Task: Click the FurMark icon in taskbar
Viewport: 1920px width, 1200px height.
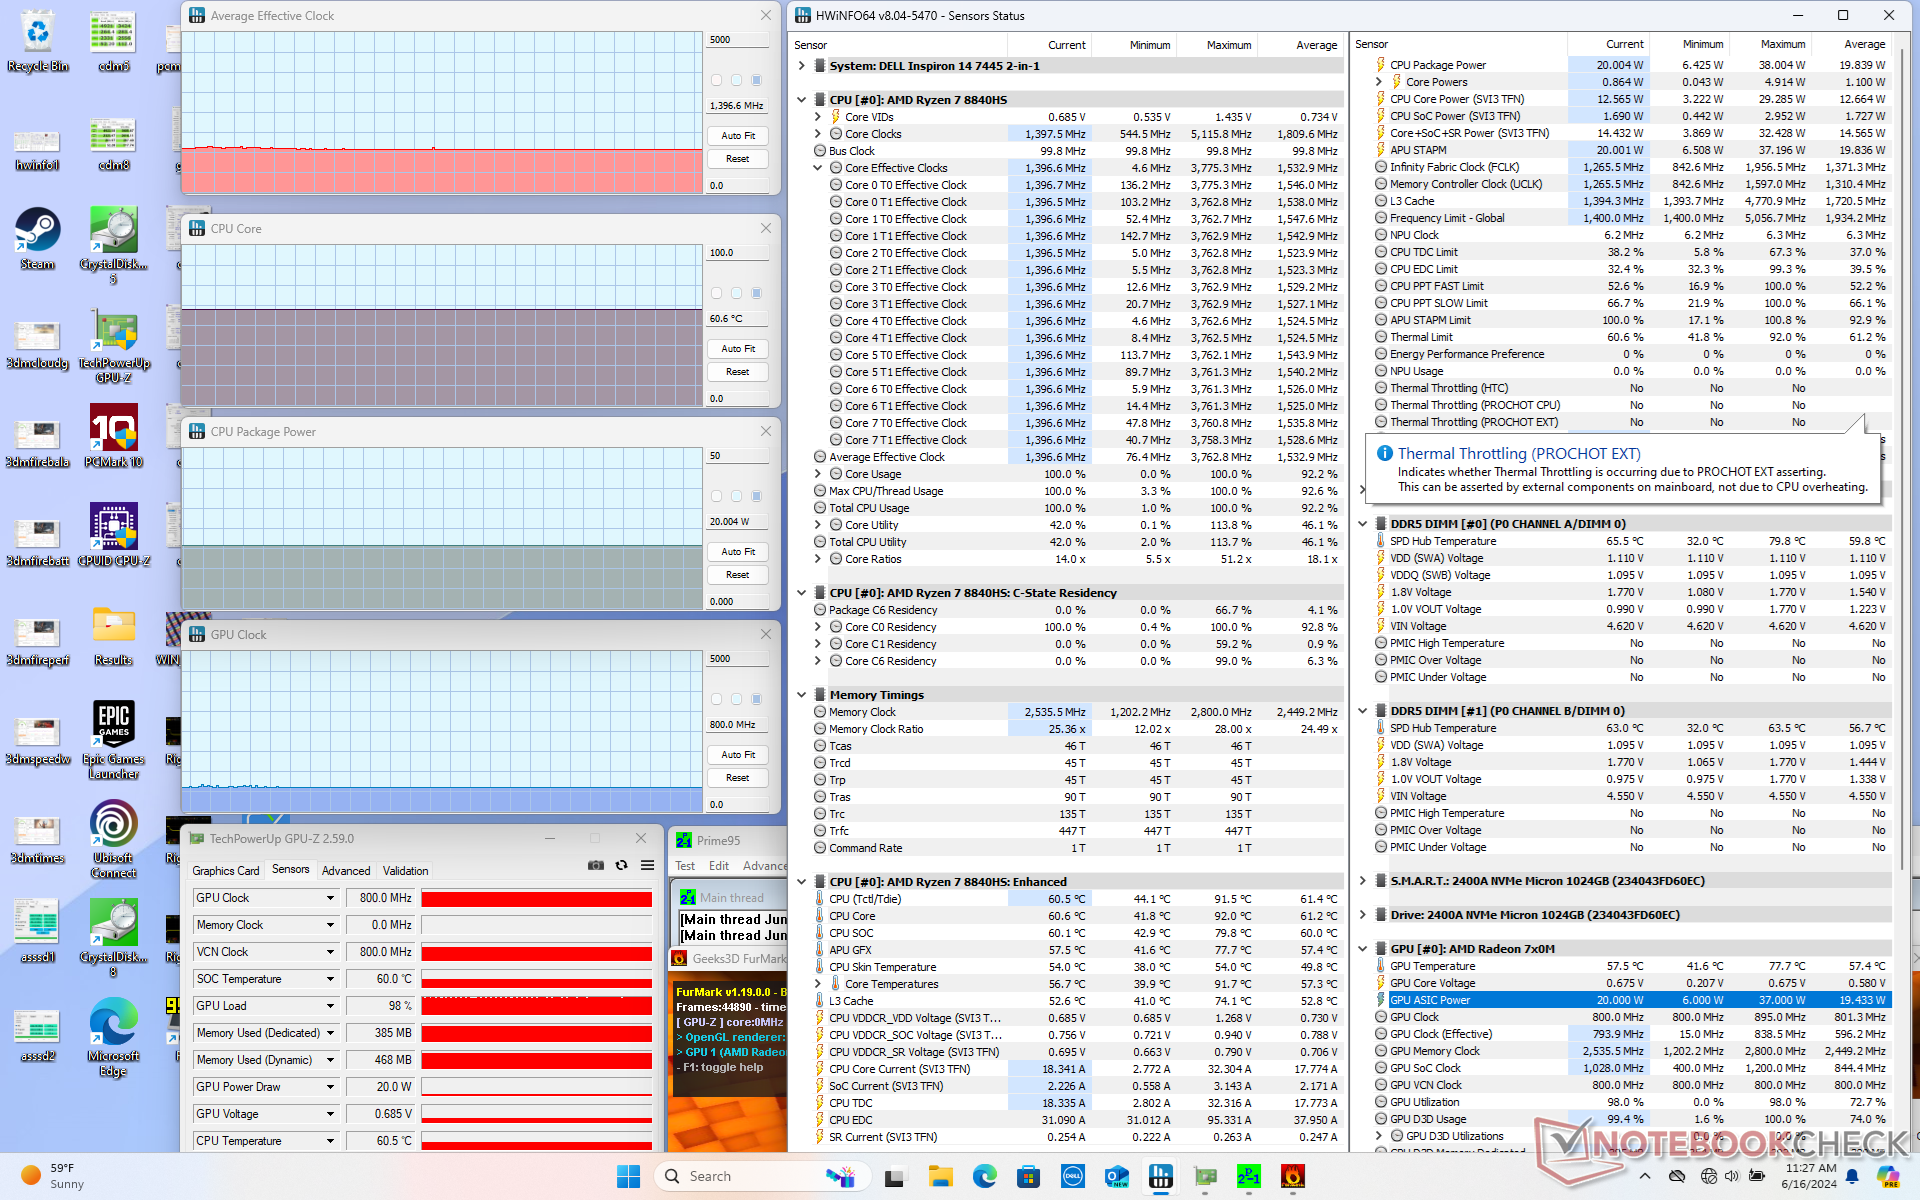Action: [1292, 1177]
